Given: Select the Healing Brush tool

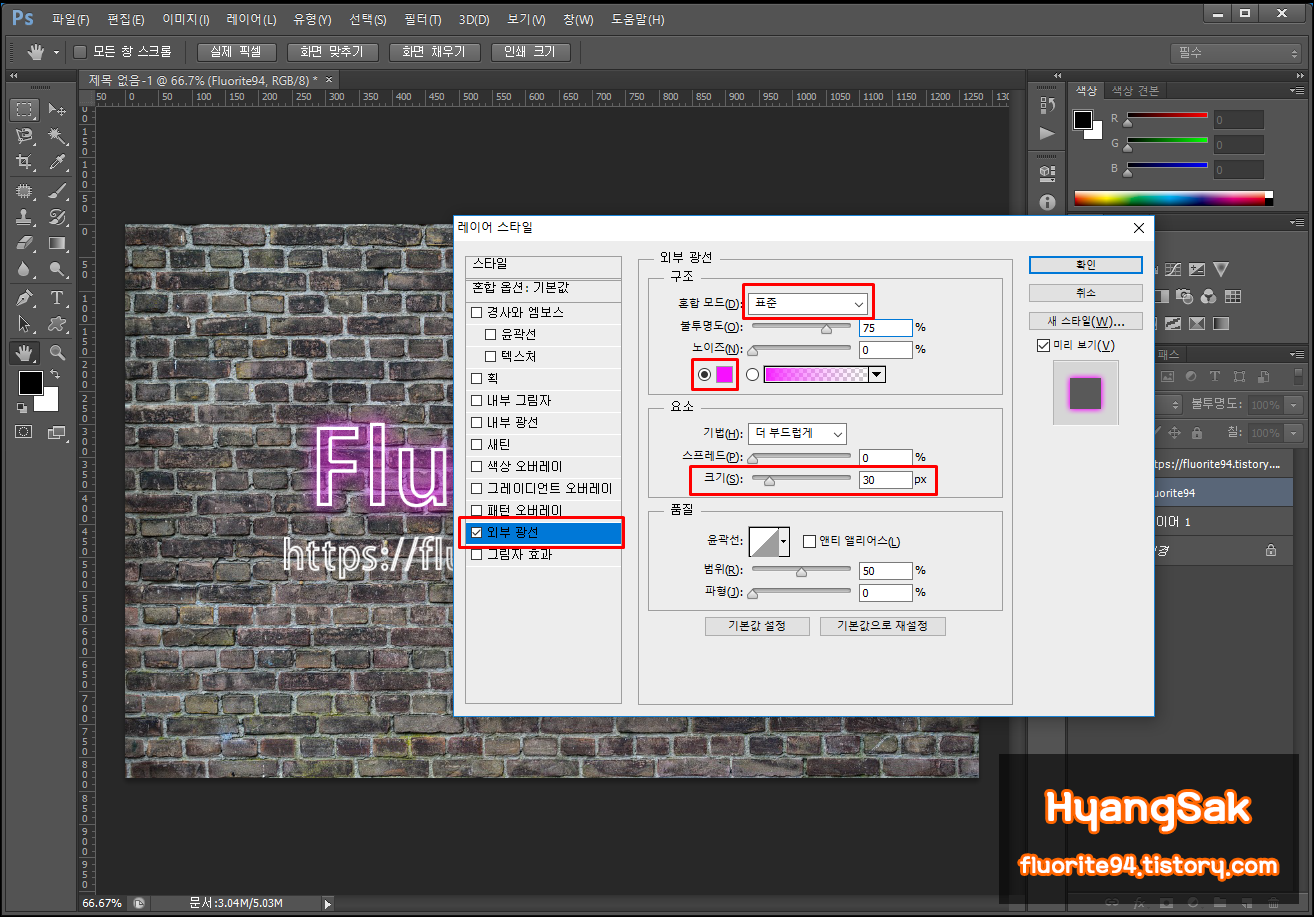Looking at the screenshot, I should (25, 191).
